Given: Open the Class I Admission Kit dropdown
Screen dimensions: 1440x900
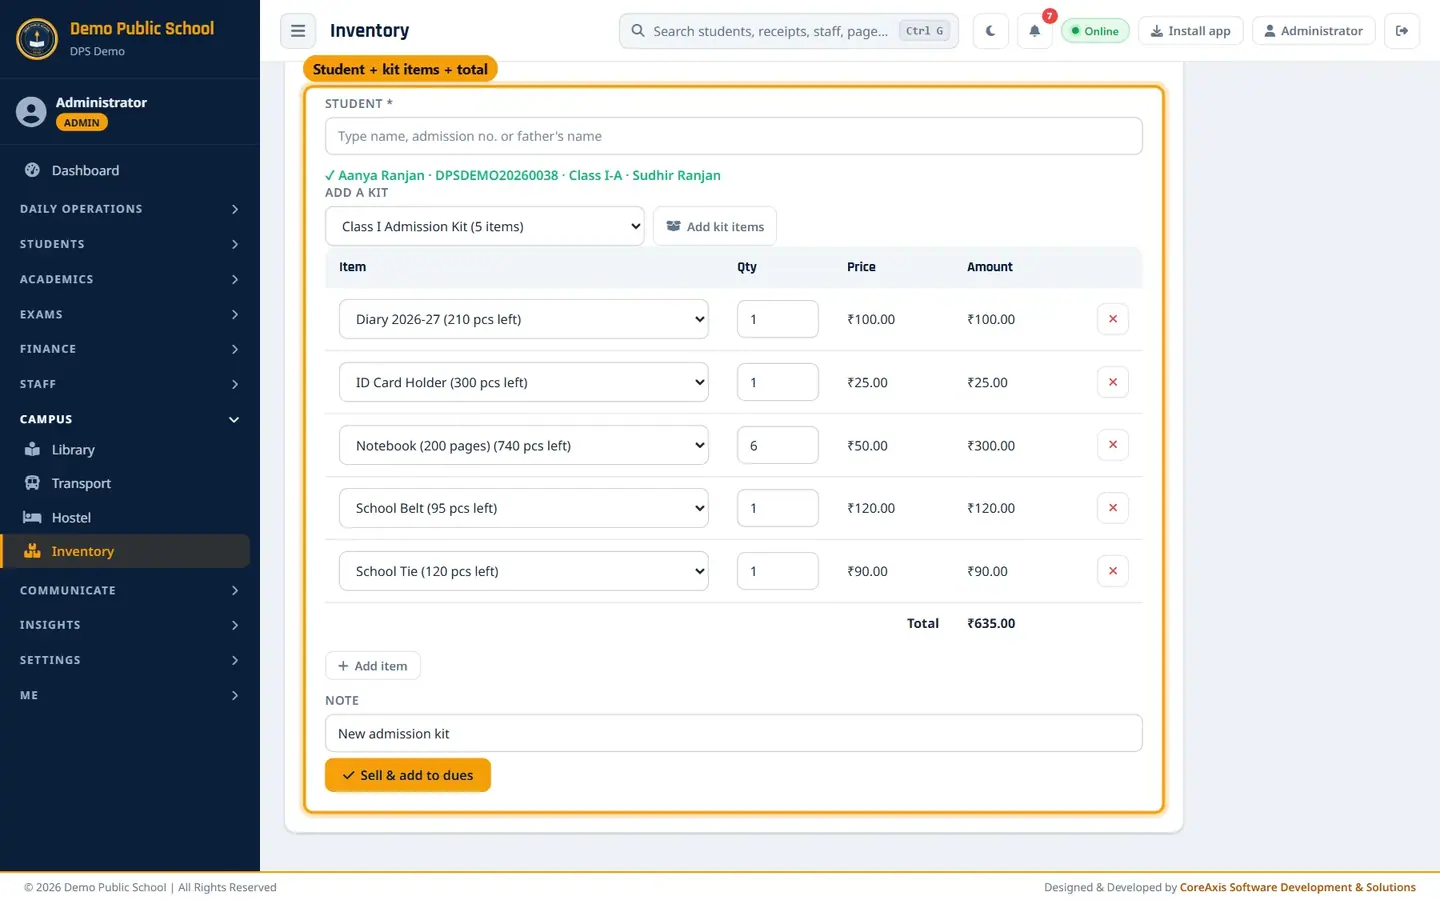Looking at the screenshot, I should (485, 226).
